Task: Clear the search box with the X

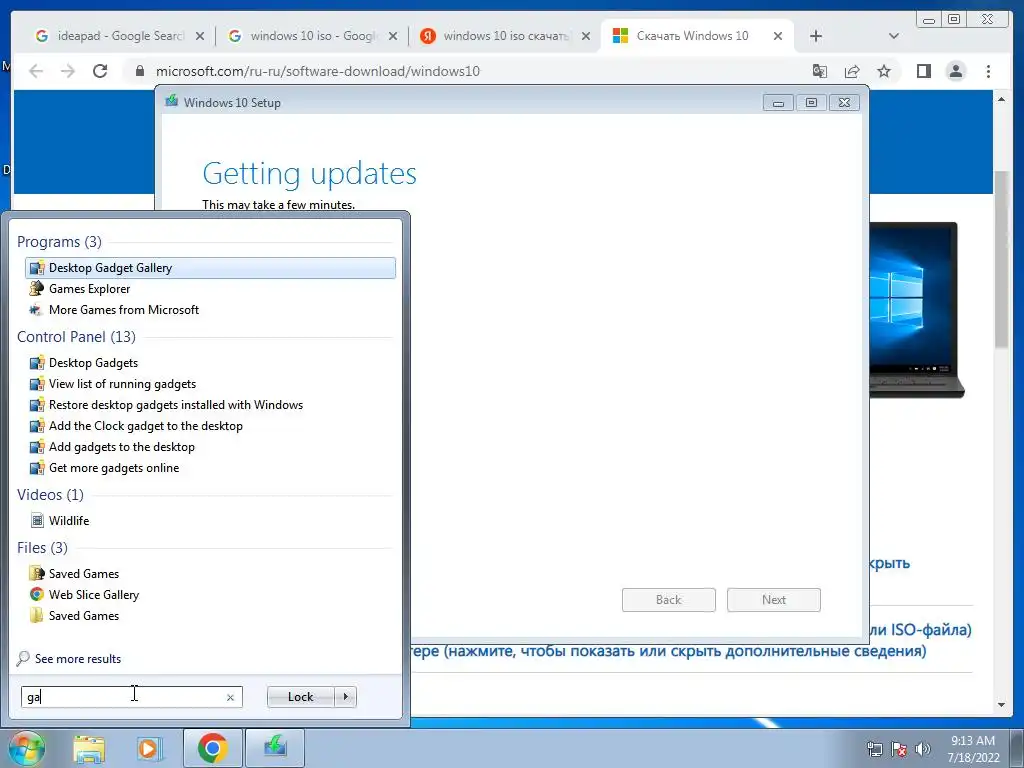Action: 231,697
